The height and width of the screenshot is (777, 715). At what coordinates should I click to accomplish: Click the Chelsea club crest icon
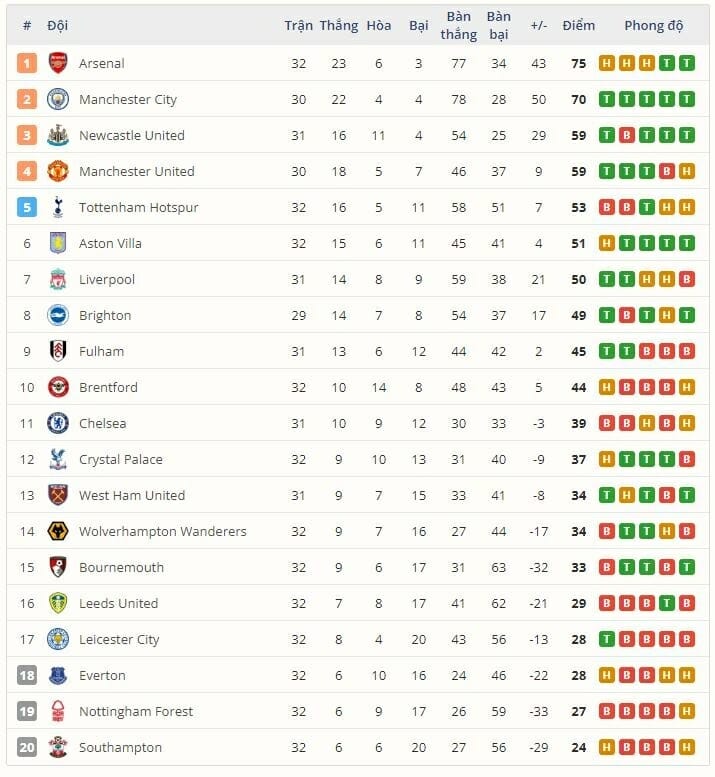click(58, 423)
